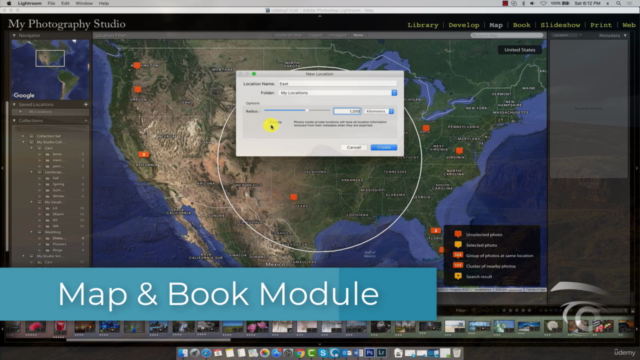Collapse the Collections panel
The image size is (640, 360).
click(14, 121)
